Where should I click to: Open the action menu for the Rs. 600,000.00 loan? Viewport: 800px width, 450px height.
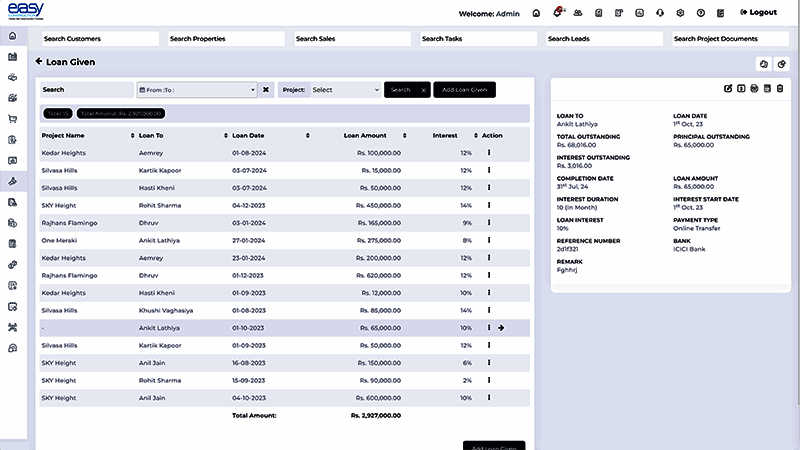(489, 397)
